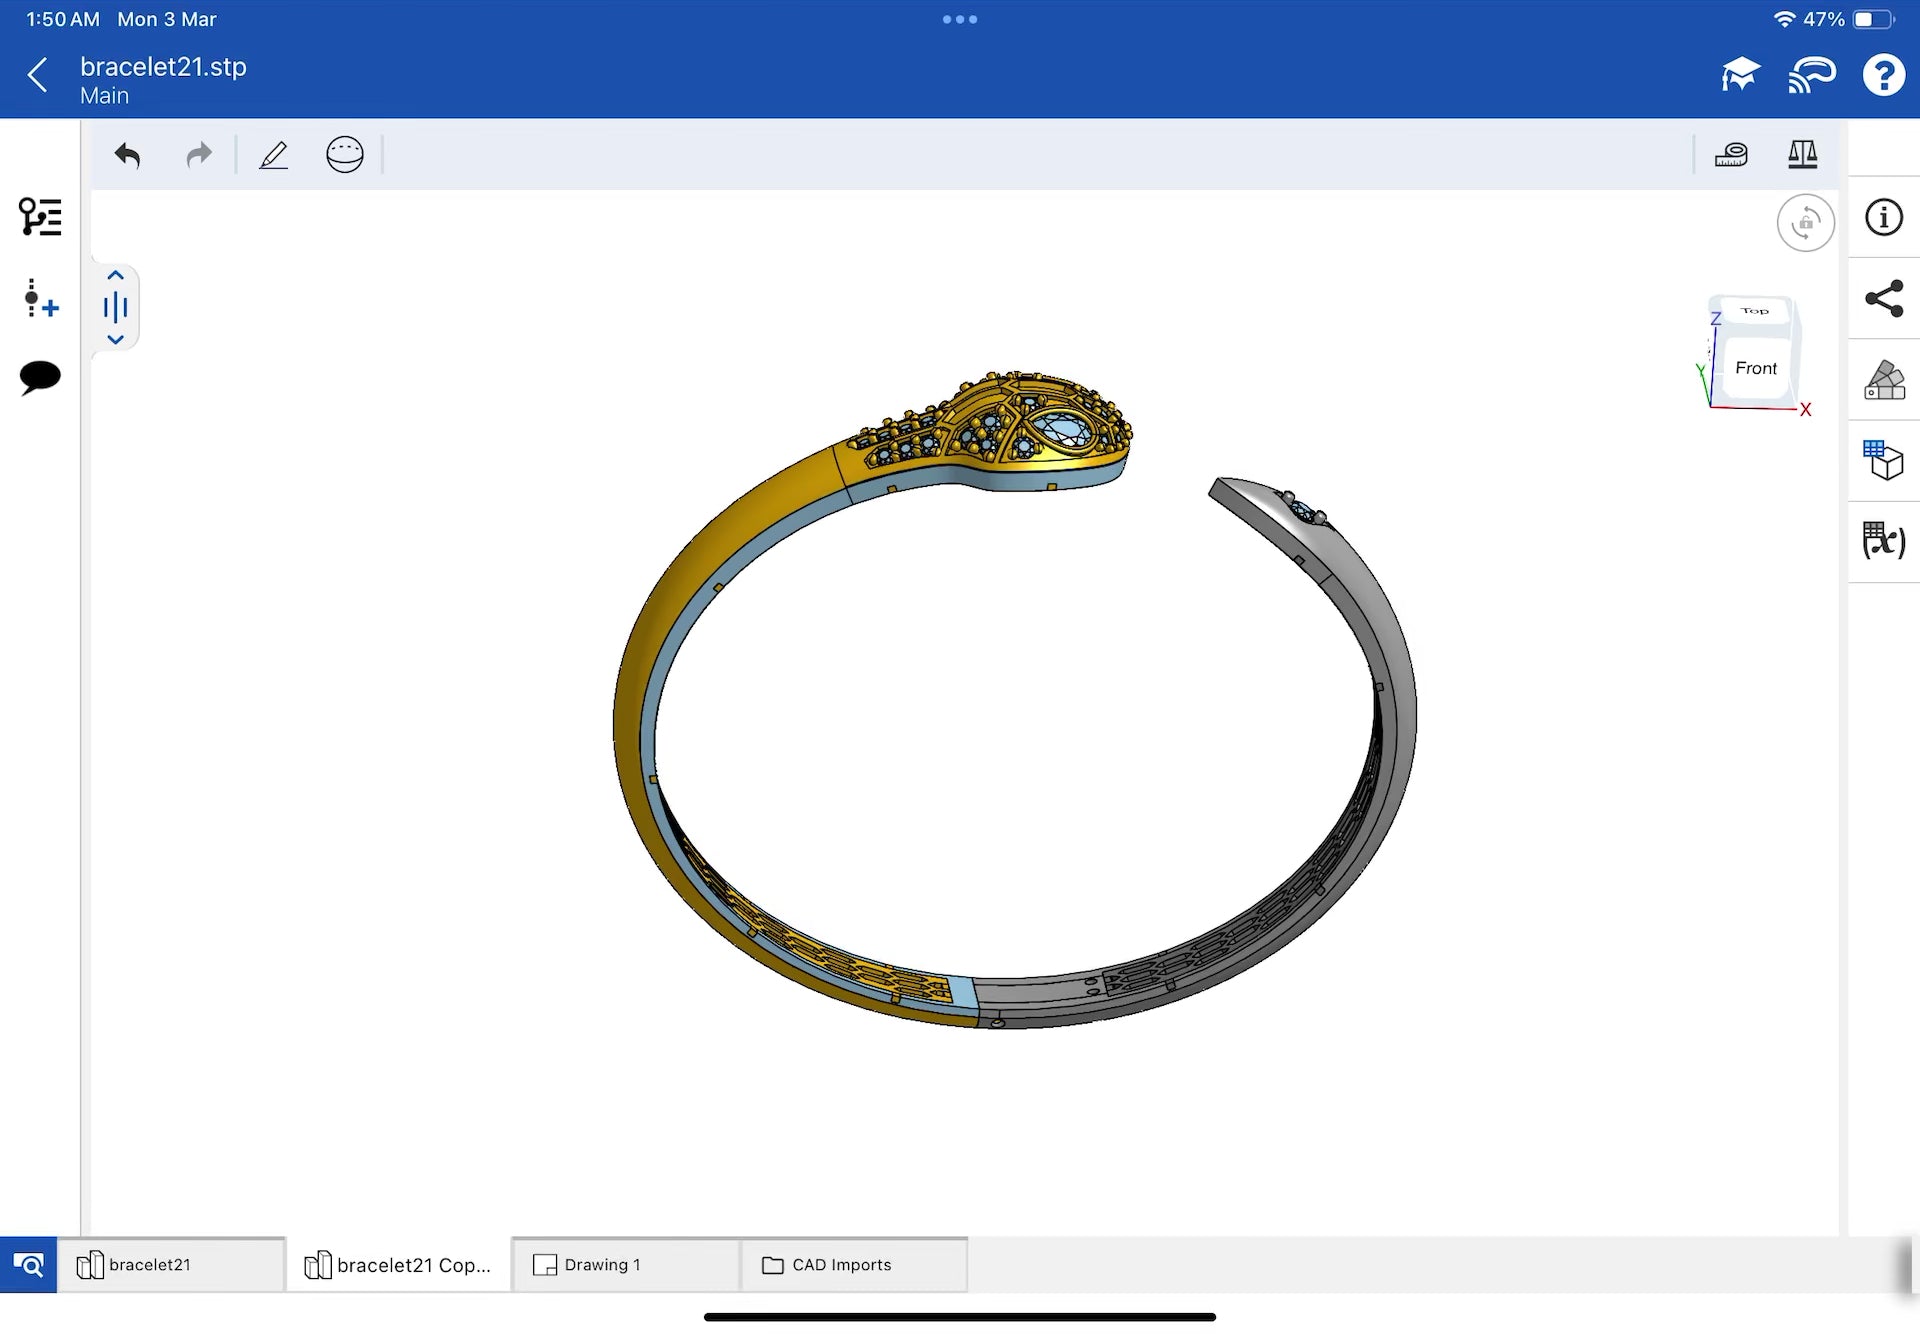Screen dimensions: 1920x1334
Task: Go back with the header arrow
Action: tap(38, 75)
